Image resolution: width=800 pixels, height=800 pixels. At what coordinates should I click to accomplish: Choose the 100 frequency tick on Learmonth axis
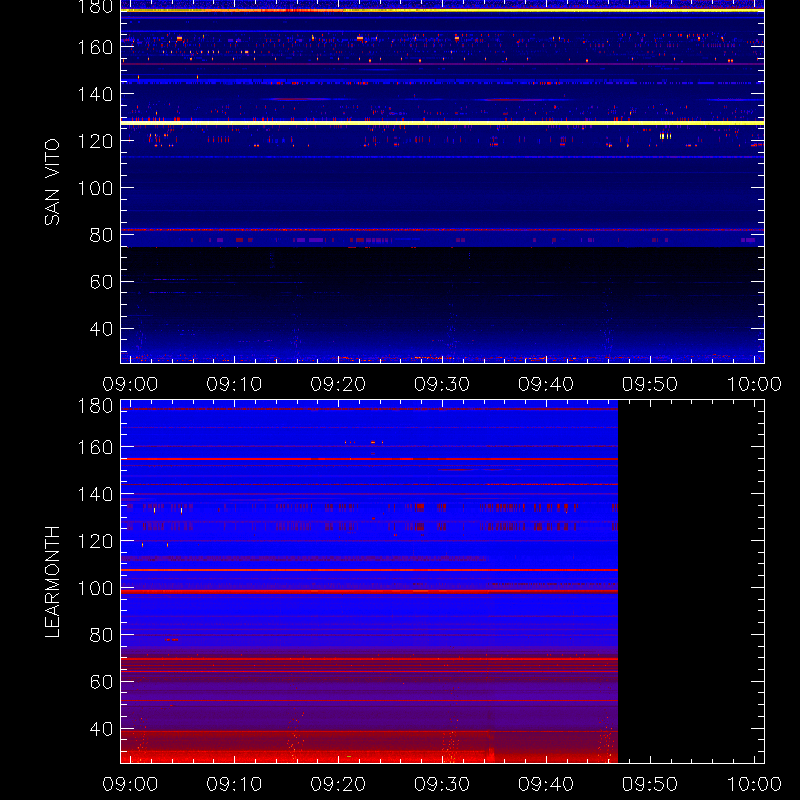point(95,588)
